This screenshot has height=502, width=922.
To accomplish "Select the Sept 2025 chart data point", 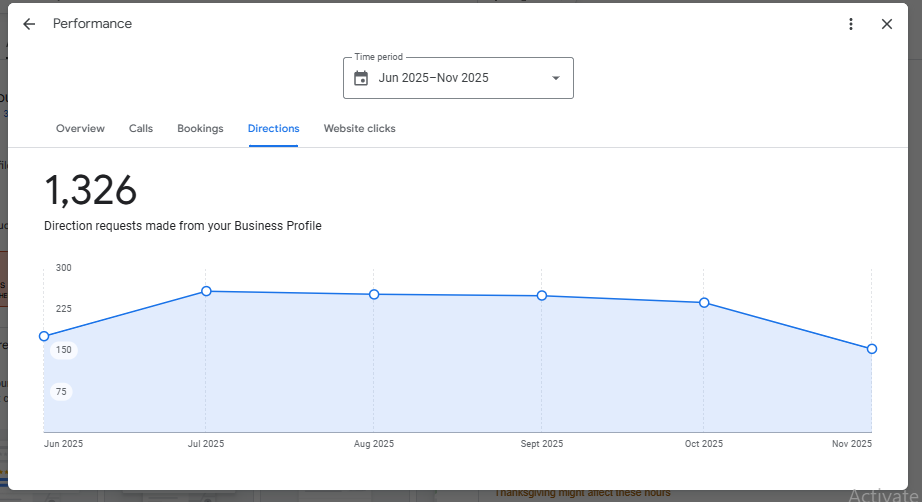I will pos(542,296).
